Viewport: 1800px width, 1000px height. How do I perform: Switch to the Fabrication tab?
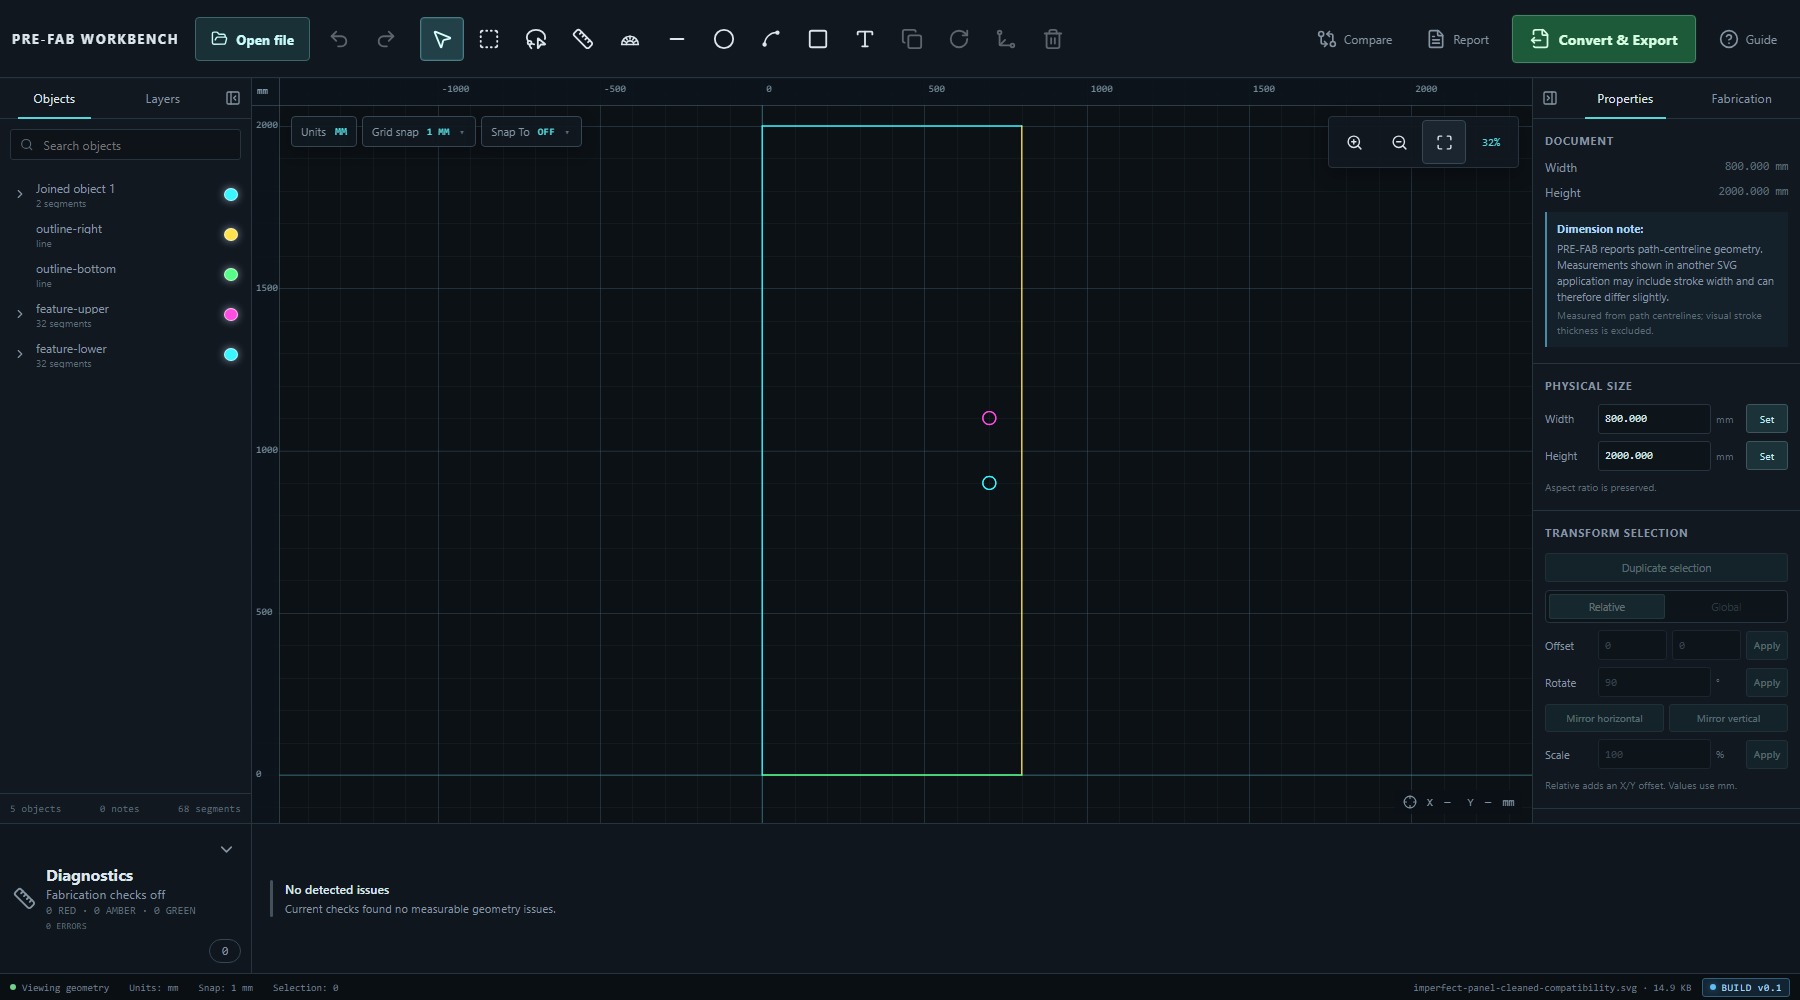[1741, 99]
